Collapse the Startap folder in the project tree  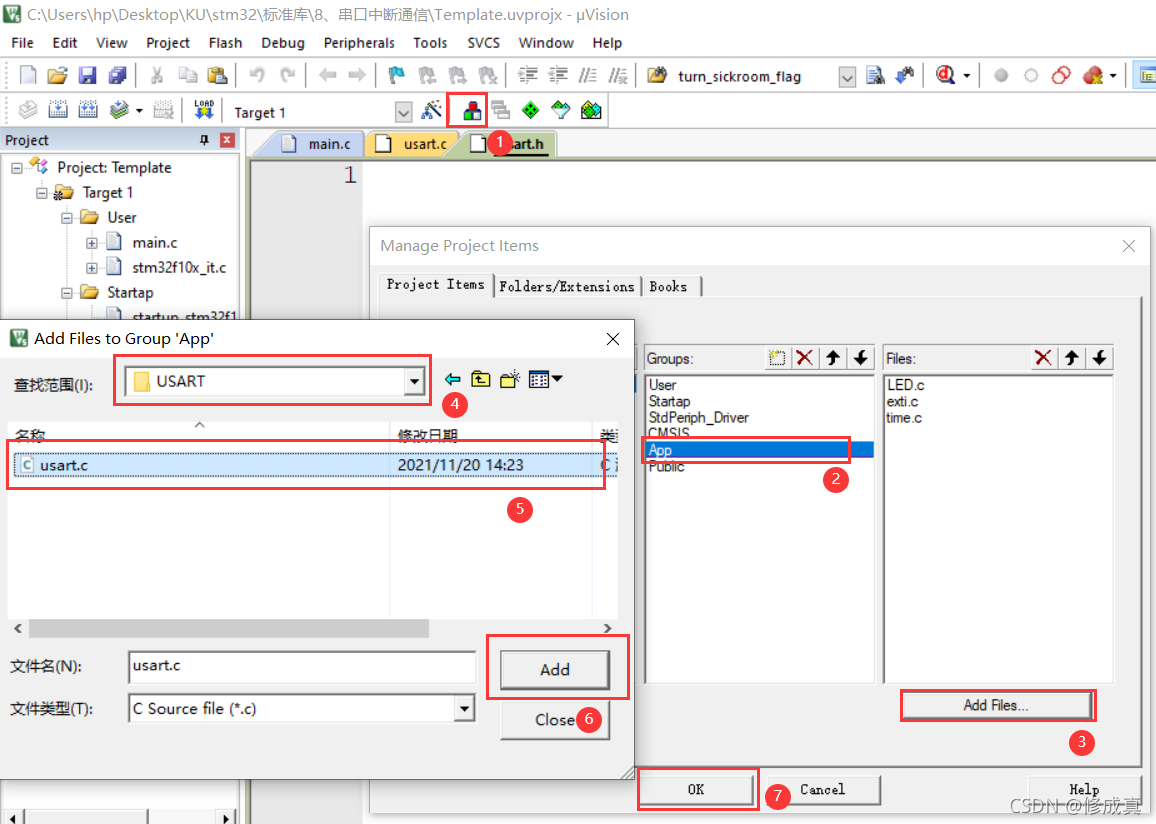click(66, 293)
